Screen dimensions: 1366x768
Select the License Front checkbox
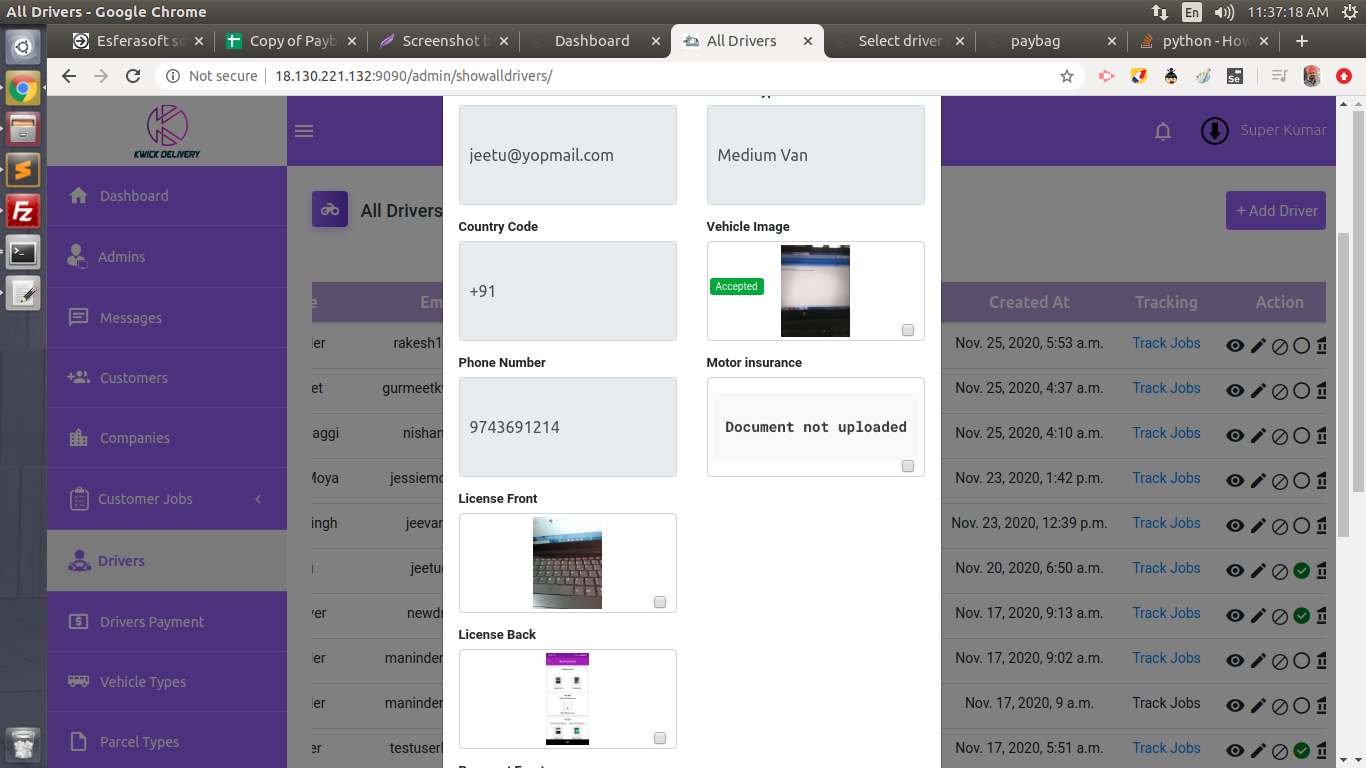pos(660,602)
